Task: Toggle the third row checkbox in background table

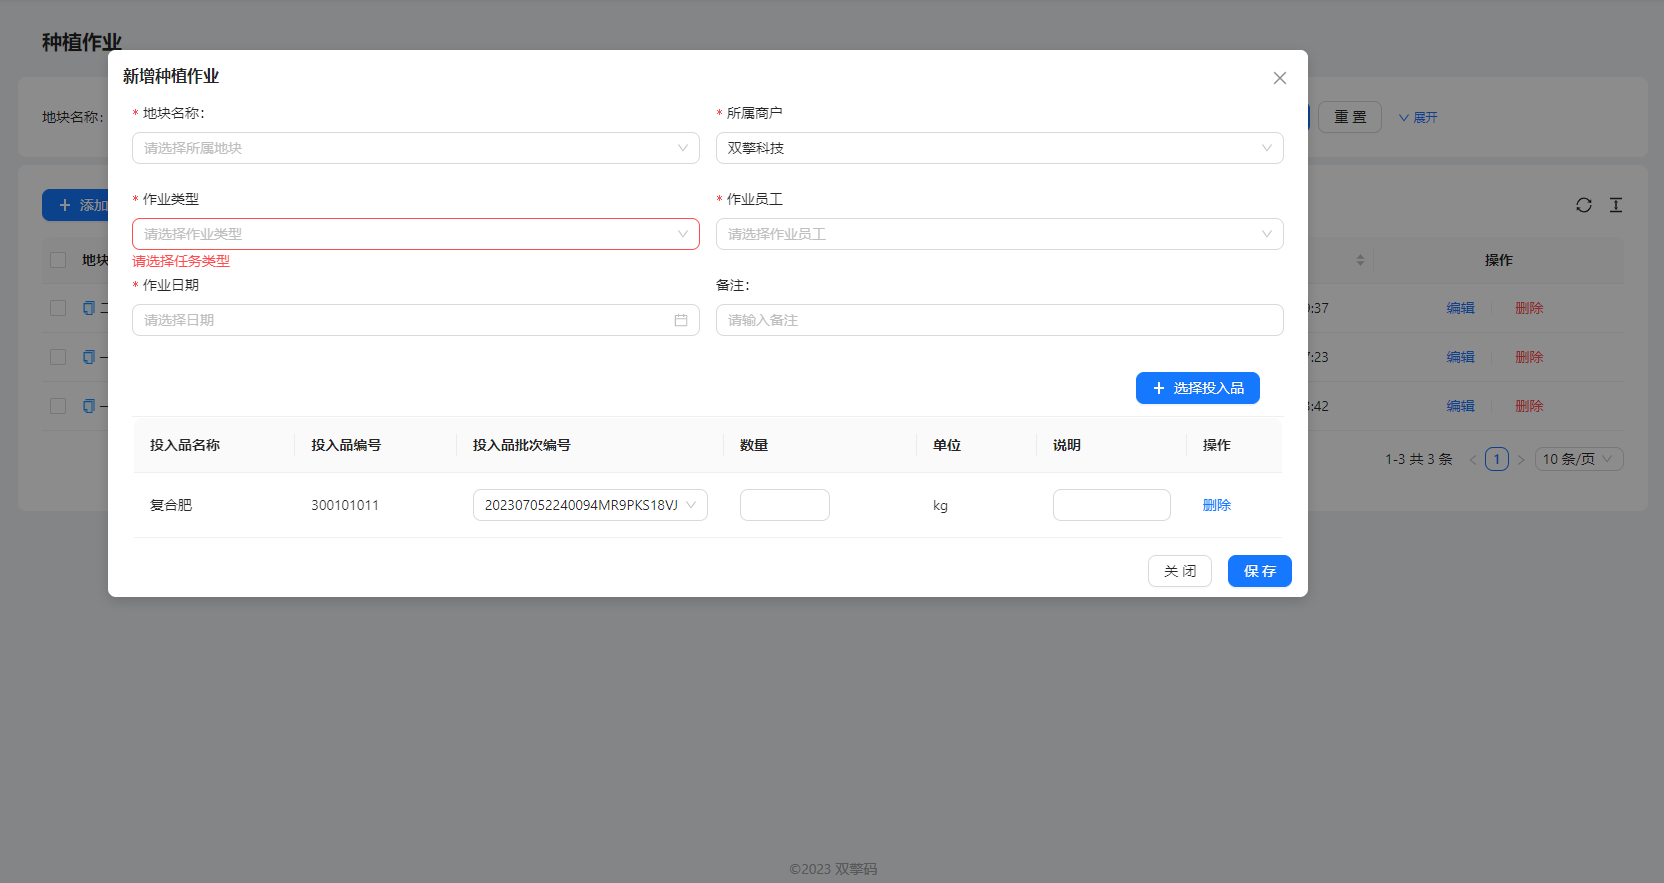Action: tap(58, 406)
